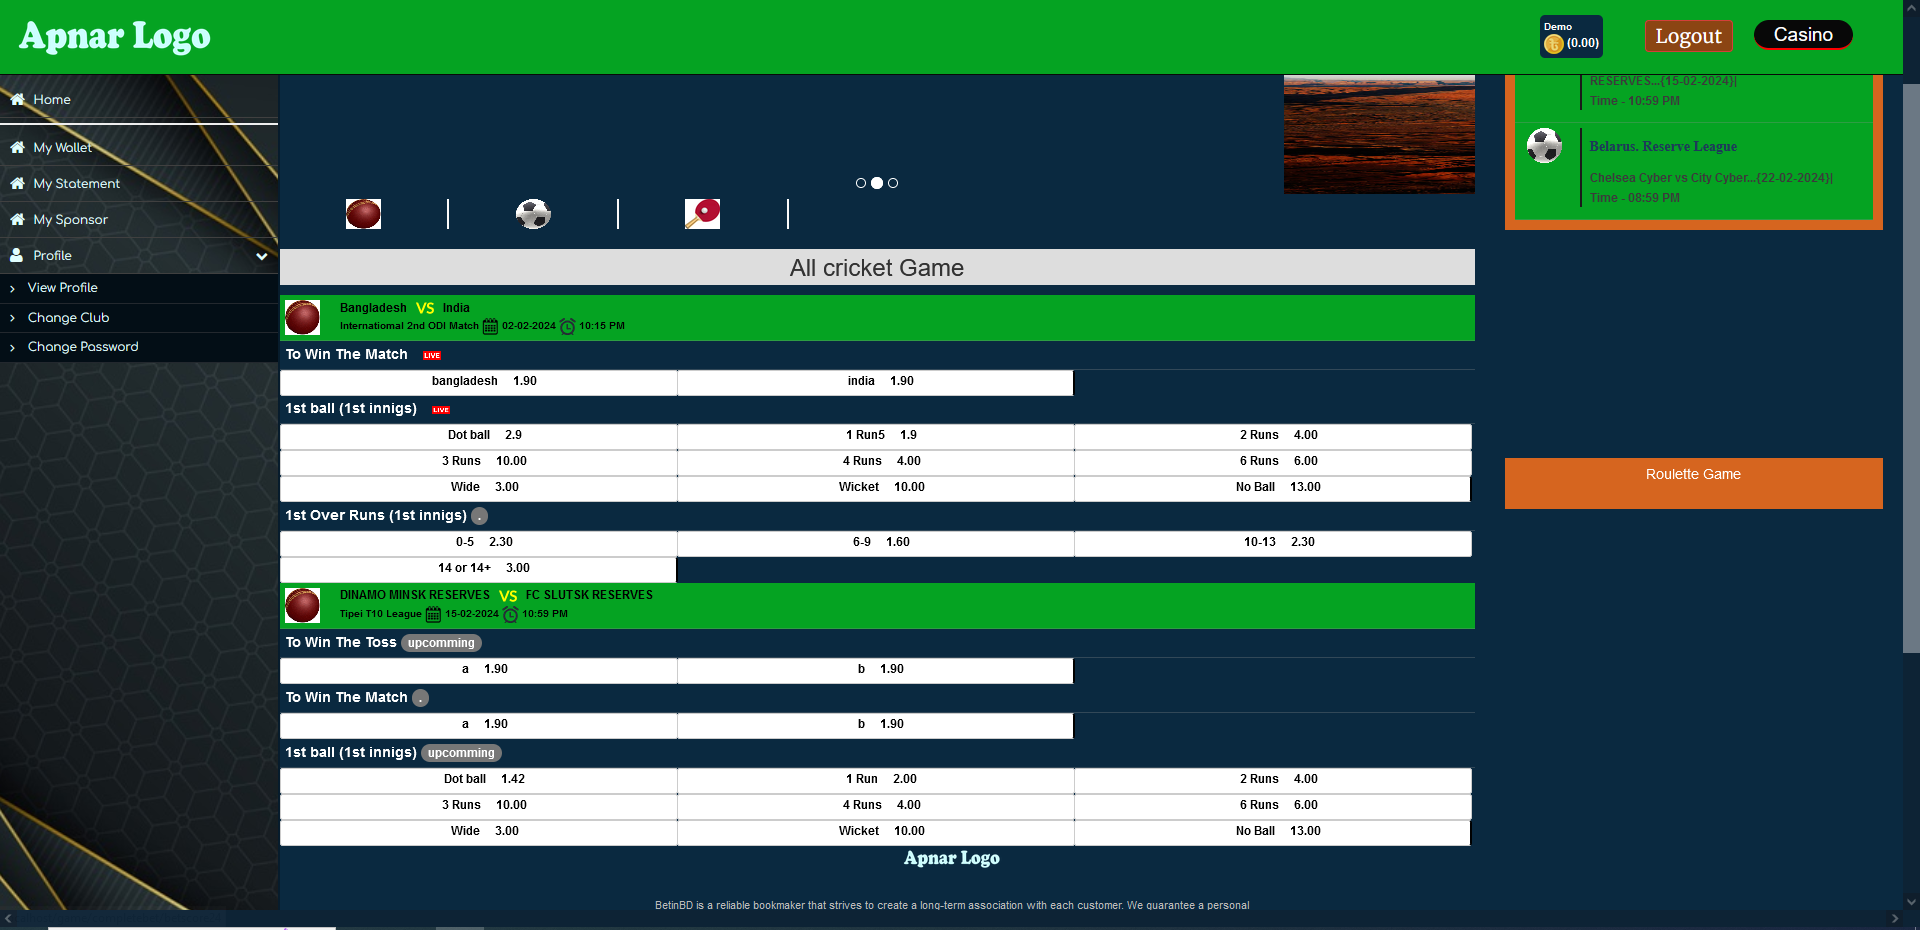Open Change Password submenu item

coord(83,347)
